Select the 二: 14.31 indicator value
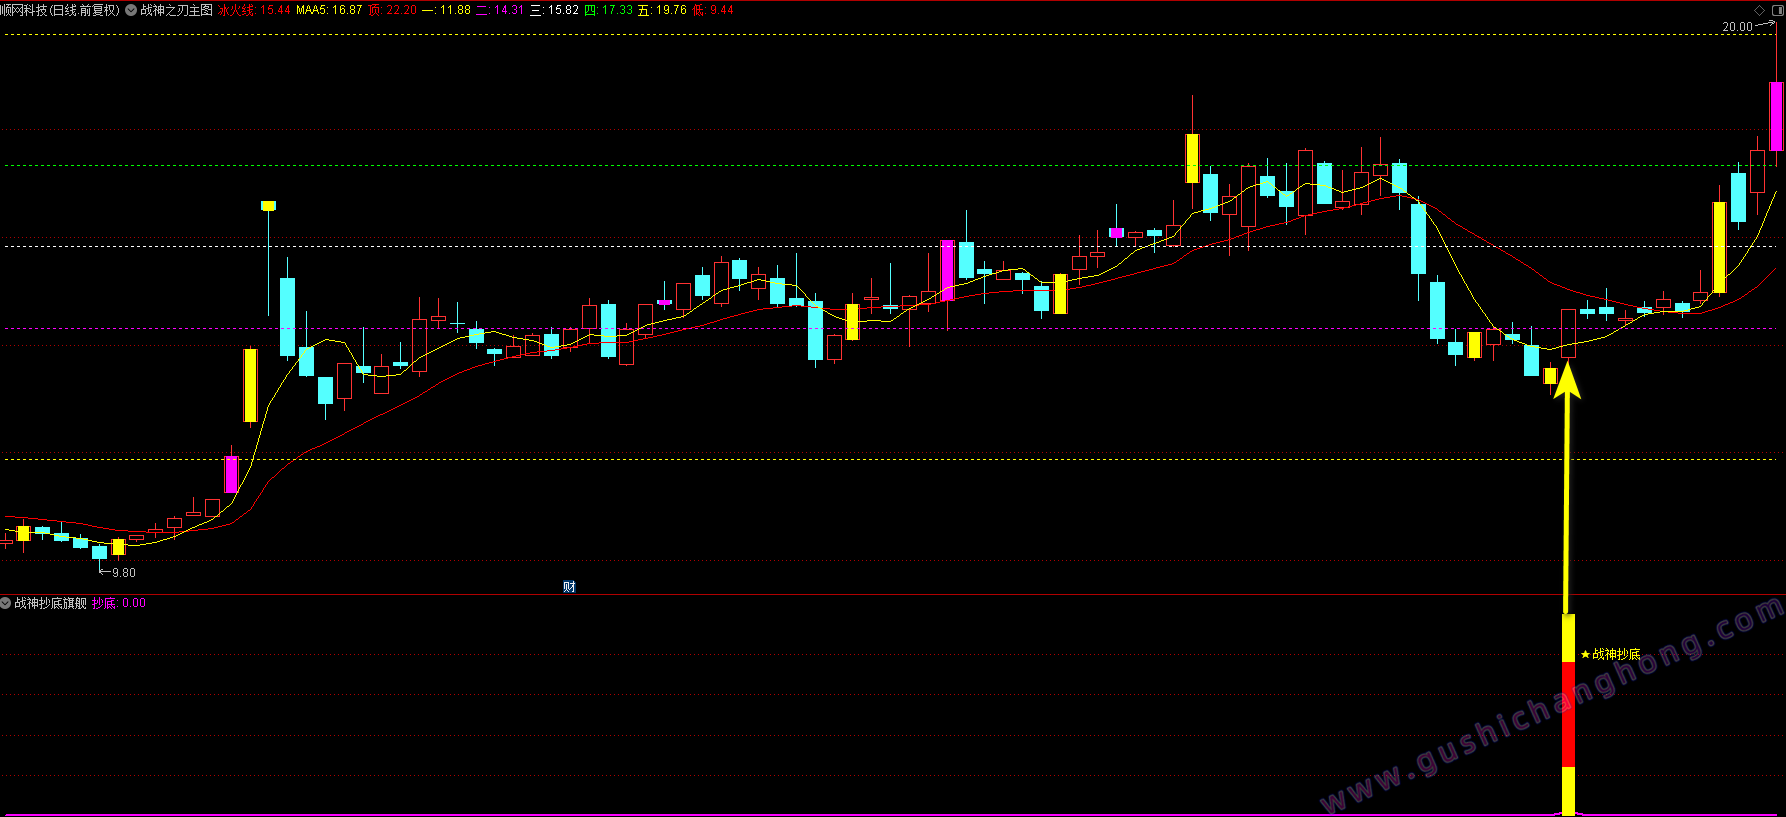Screen dimensions: 1786x817 click(x=500, y=10)
